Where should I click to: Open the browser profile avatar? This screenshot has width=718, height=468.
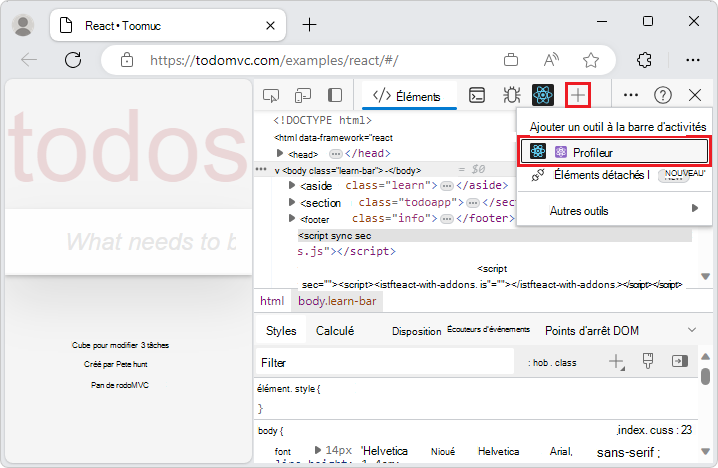pyautogui.click(x=23, y=25)
